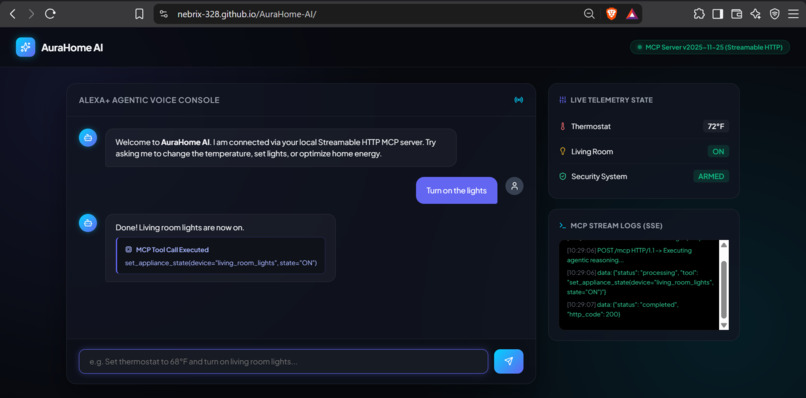
Task: Click the shield icon next to Security System
Action: tap(562, 176)
